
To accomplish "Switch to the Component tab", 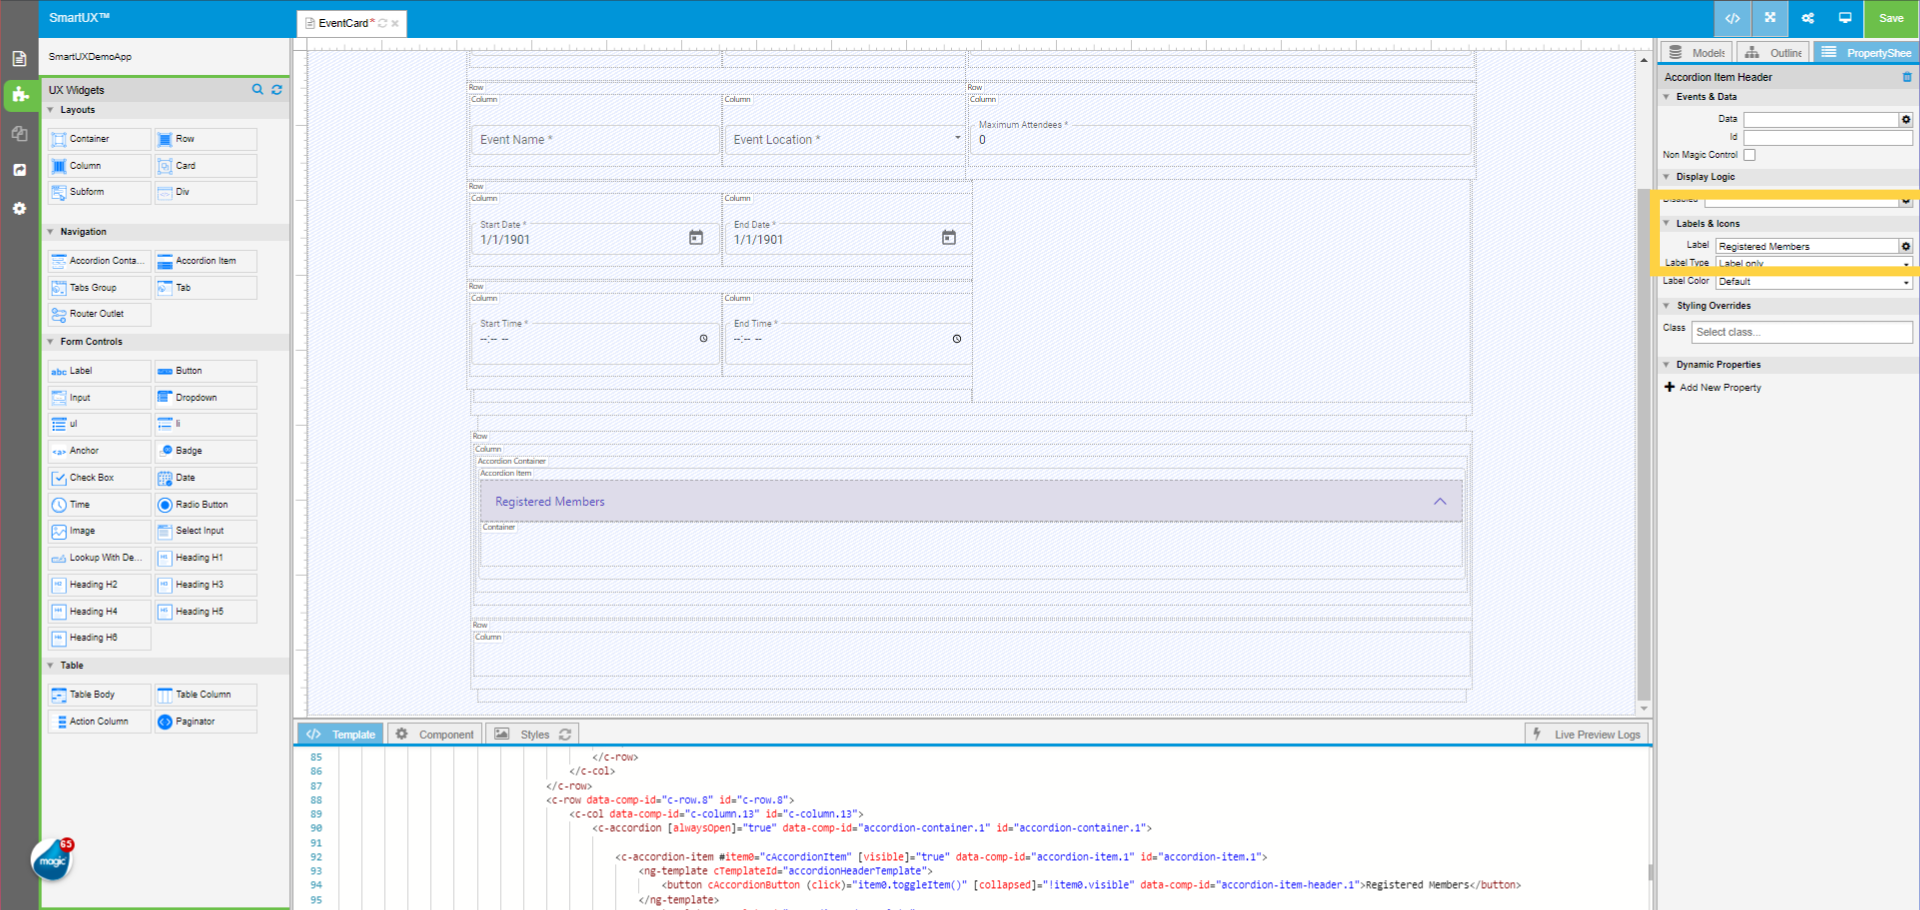I will point(435,734).
